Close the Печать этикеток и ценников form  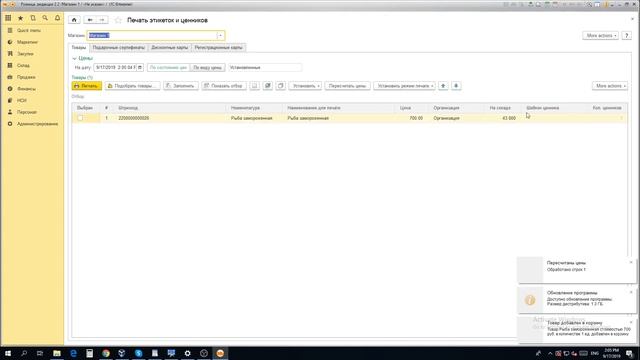pos(633,19)
